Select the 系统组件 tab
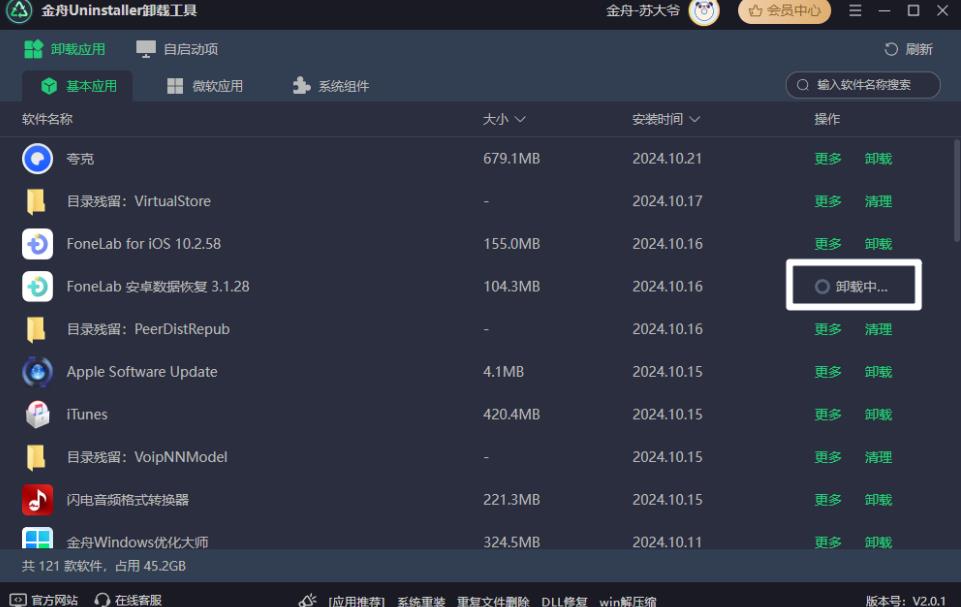The width and height of the screenshot is (961, 607). 331,86
